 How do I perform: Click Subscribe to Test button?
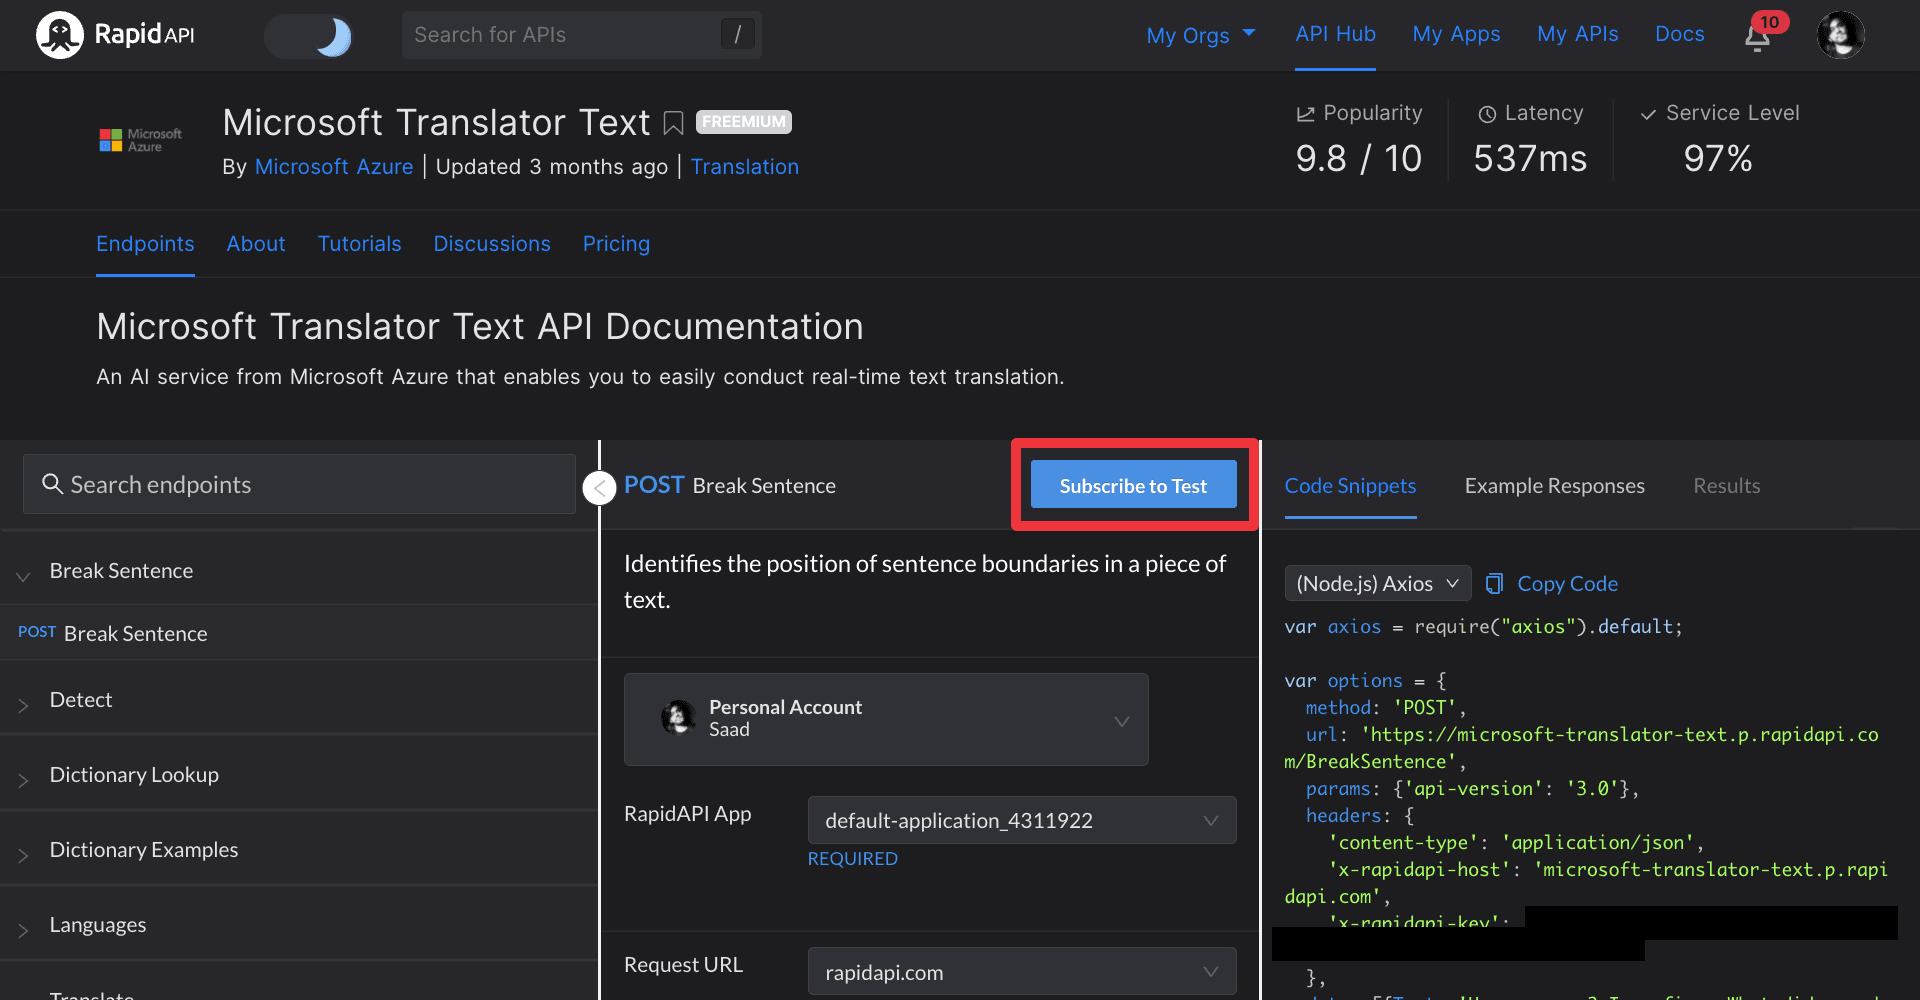(x=1133, y=485)
